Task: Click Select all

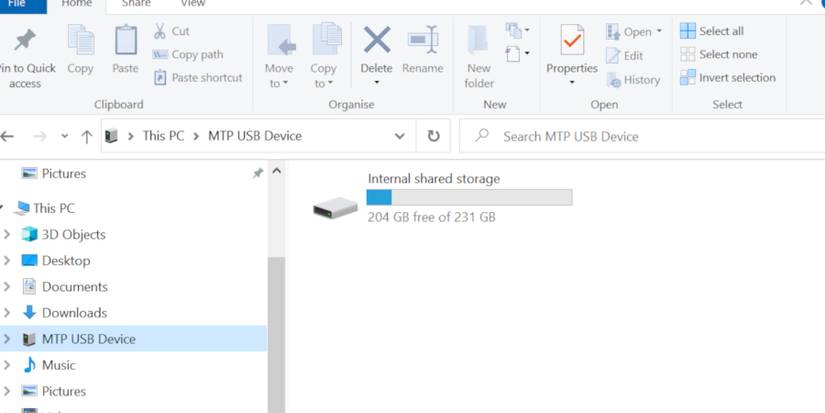Action: (x=711, y=31)
